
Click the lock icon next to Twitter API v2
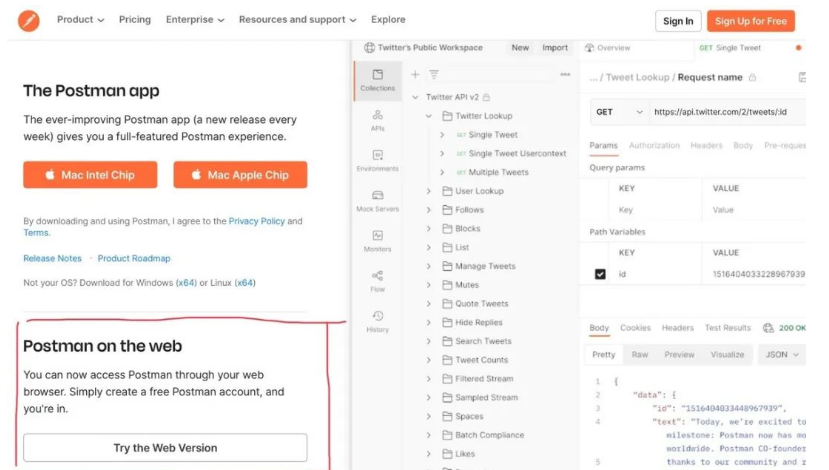click(x=486, y=97)
